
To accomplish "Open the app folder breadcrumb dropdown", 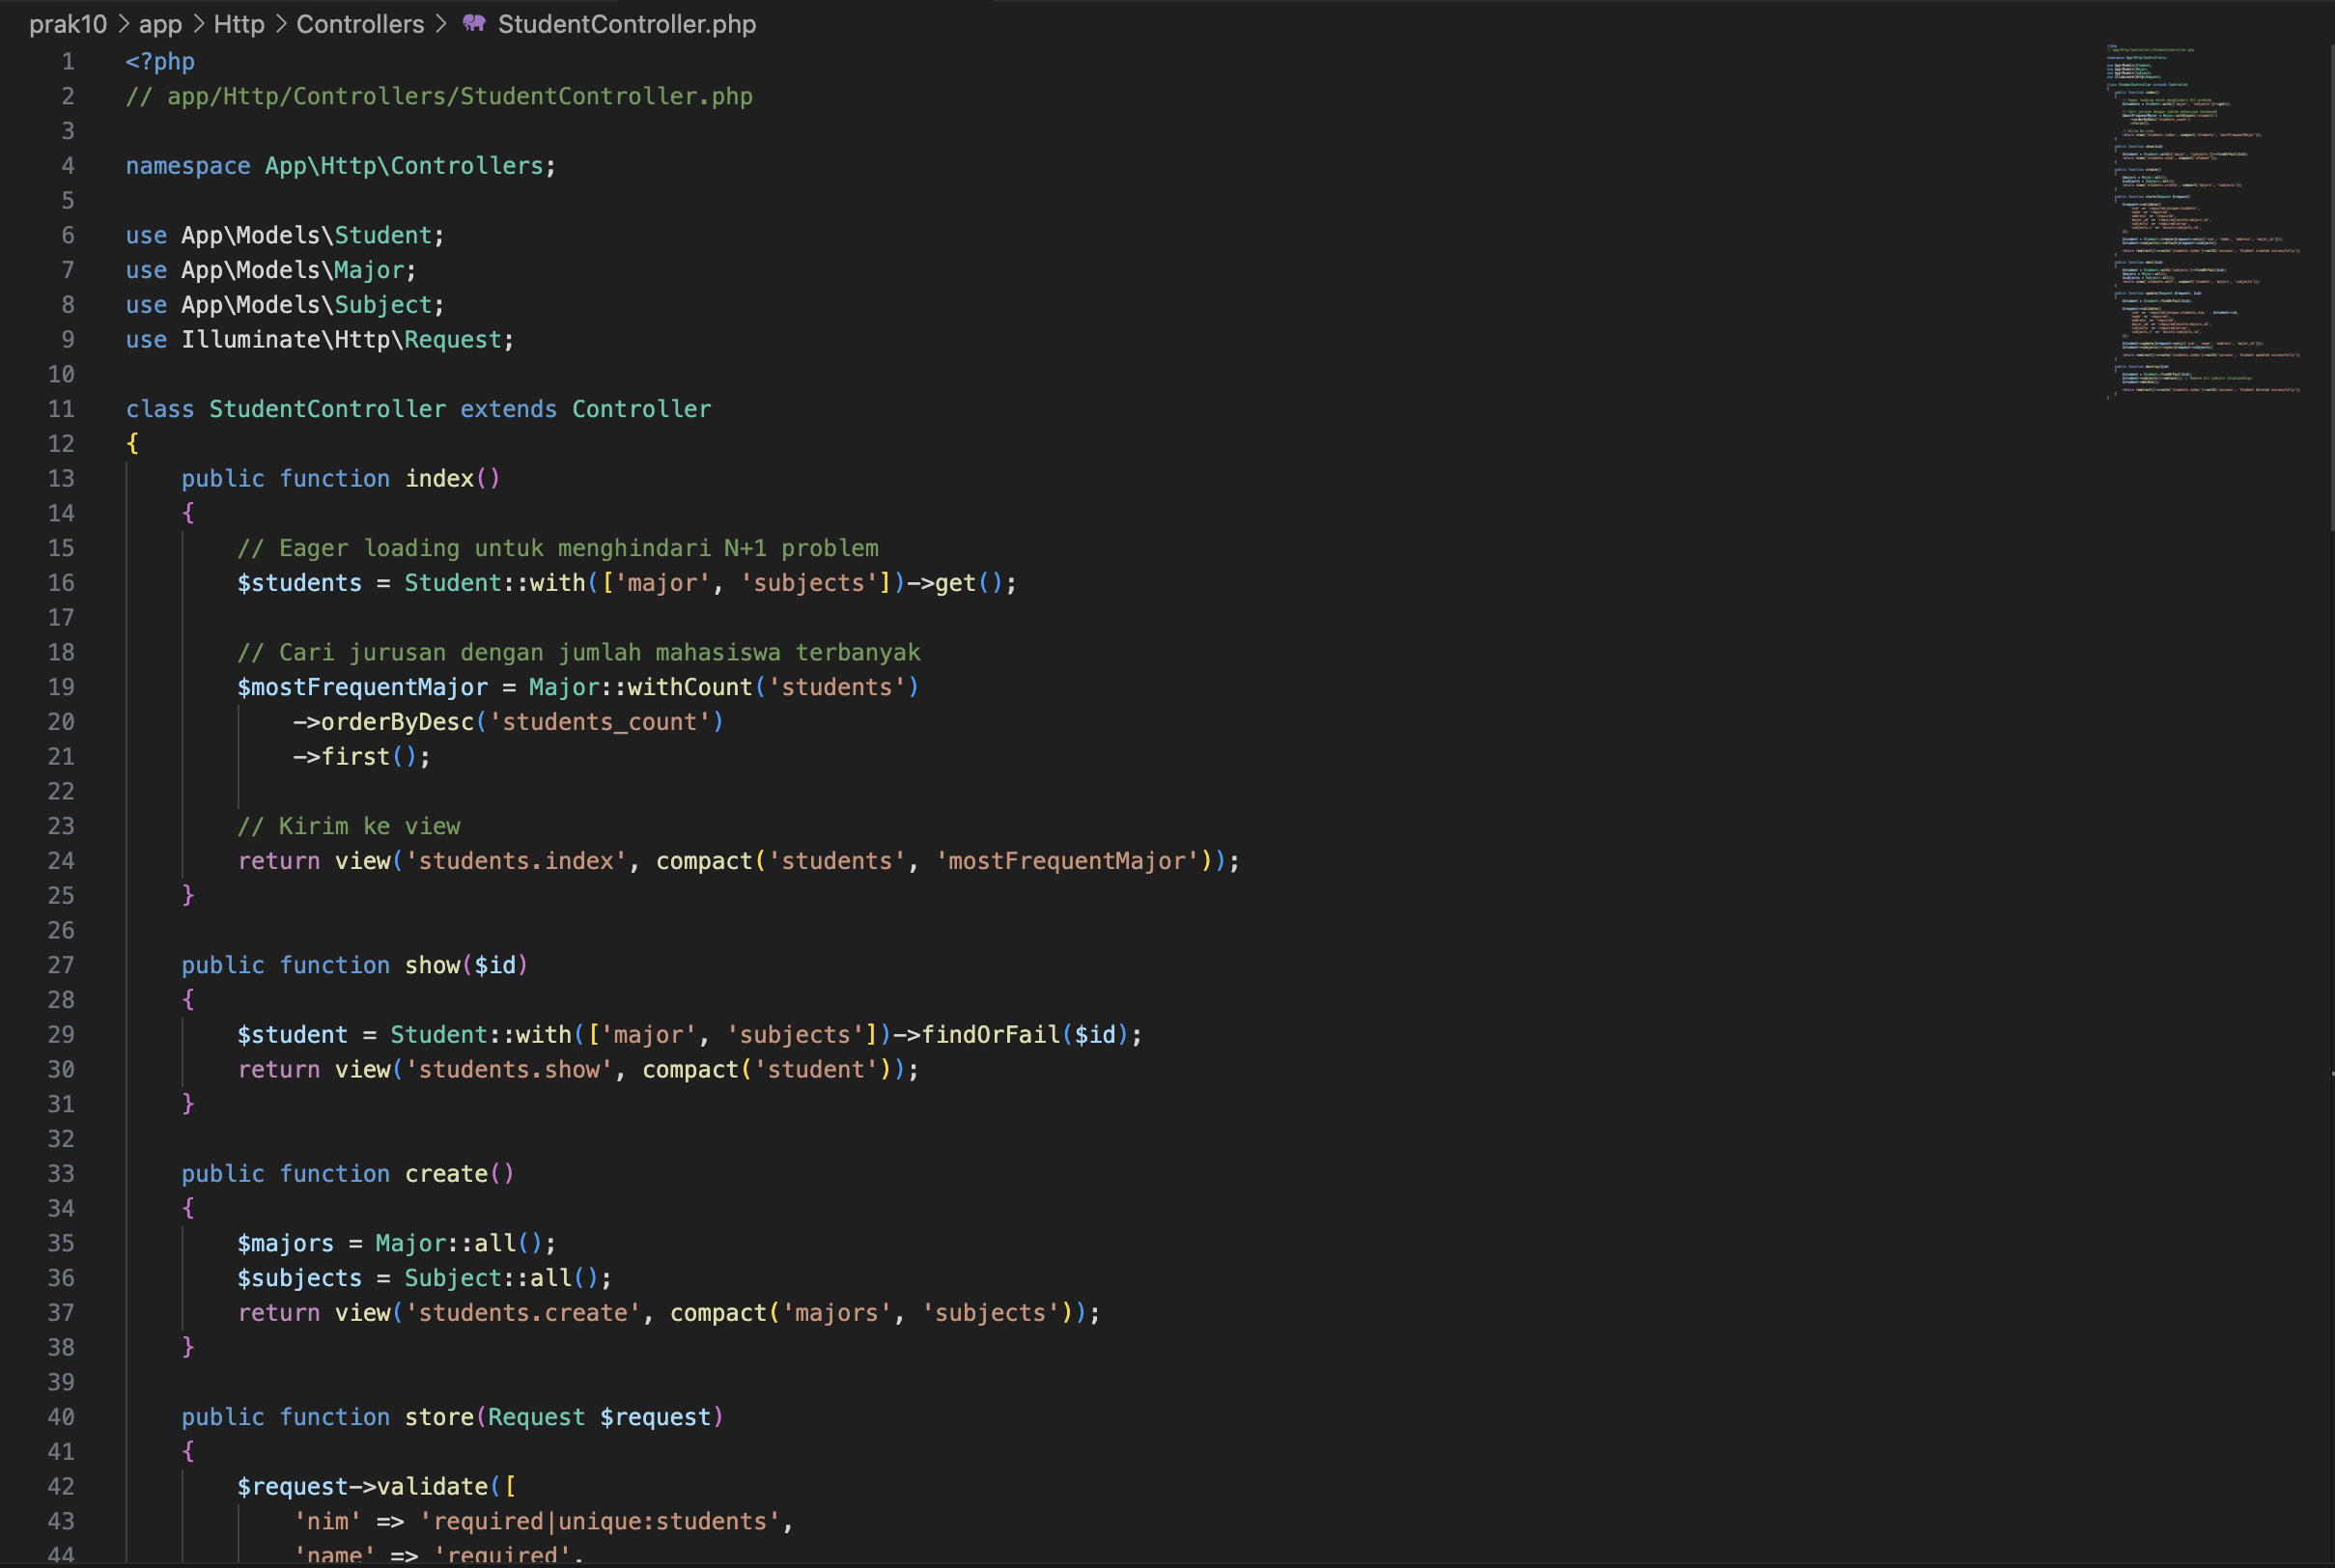I will pyautogui.click(x=160, y=24).
